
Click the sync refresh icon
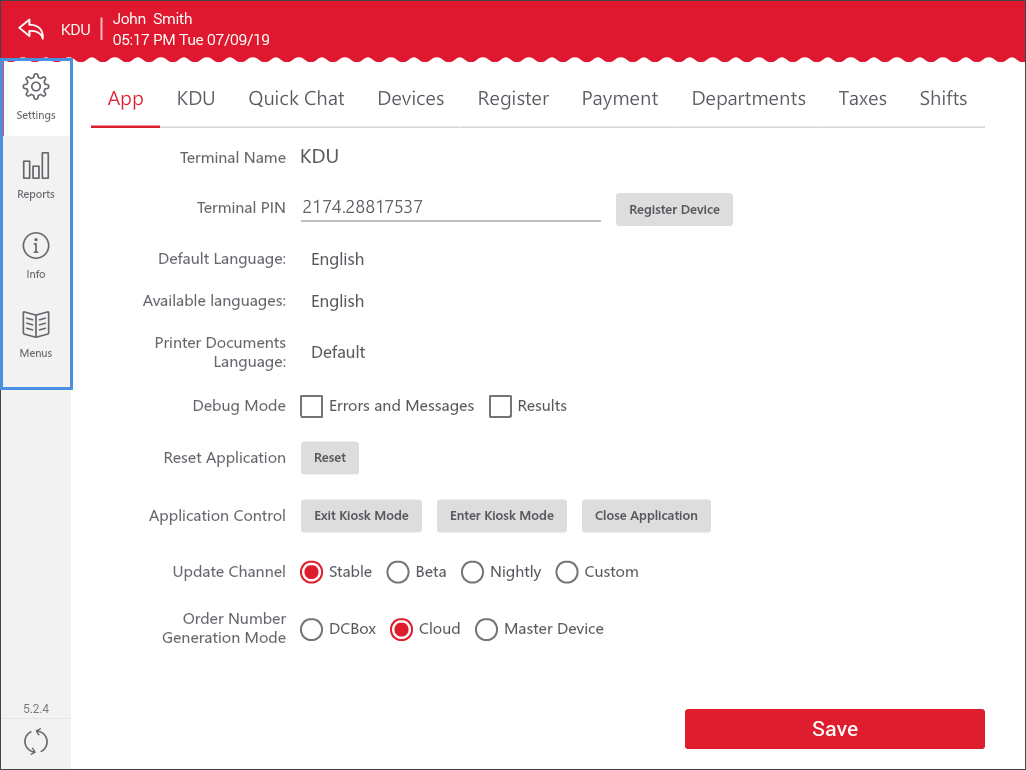point(36,742)
